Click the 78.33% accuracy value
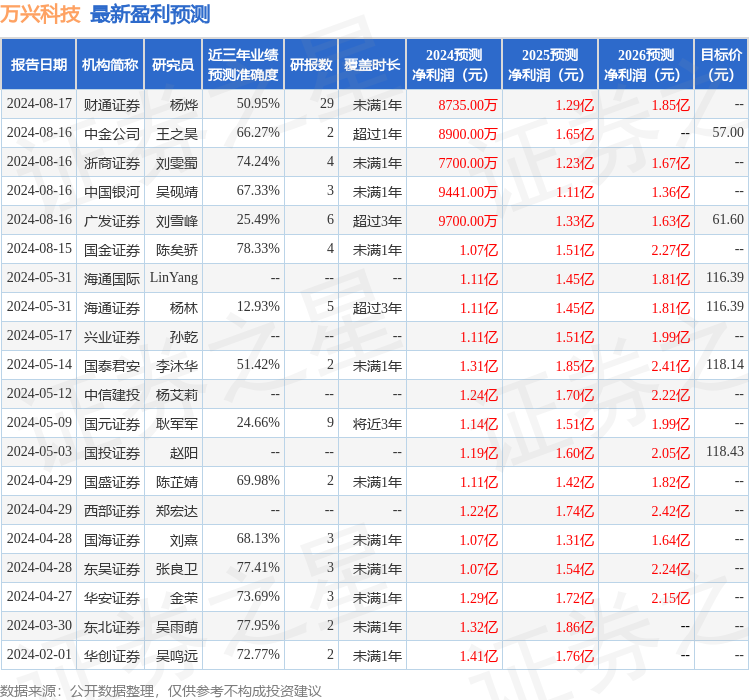This screenshot has width=749, height=700. tap(258, 248)
